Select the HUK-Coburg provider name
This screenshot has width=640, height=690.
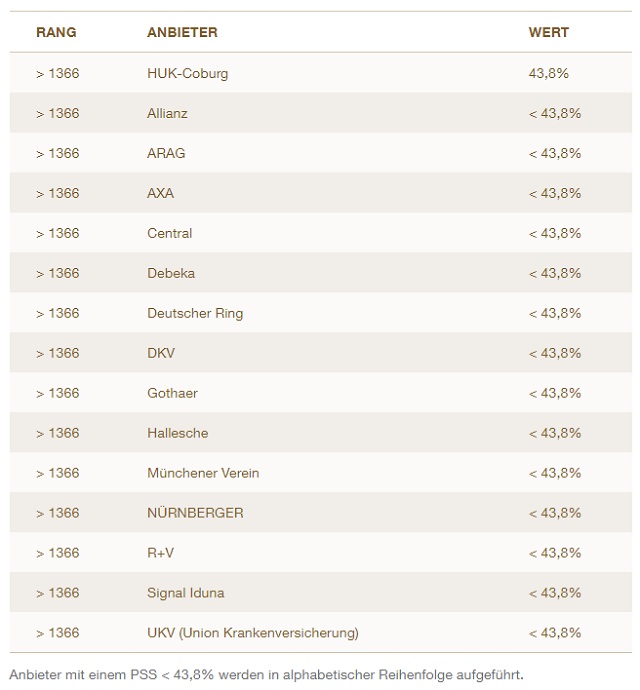[187, 73]
